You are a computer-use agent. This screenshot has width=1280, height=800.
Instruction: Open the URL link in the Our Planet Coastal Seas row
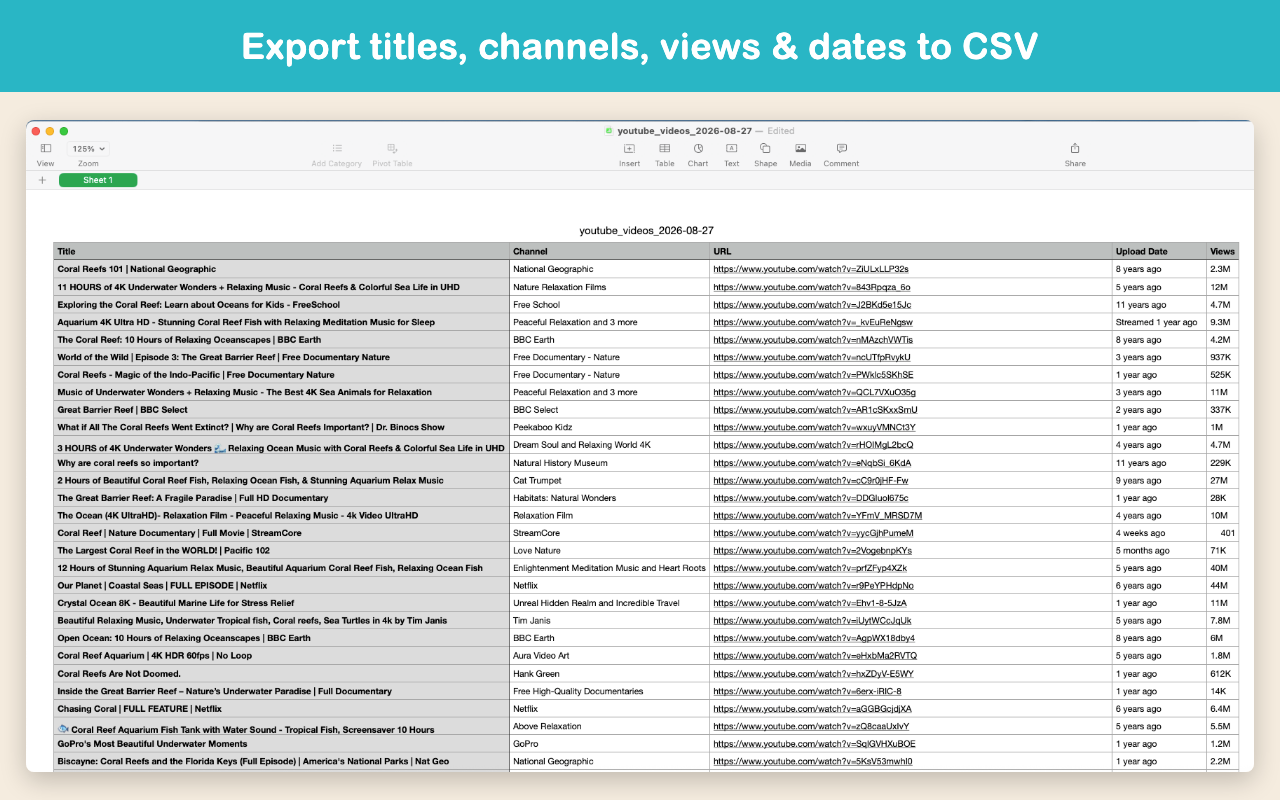tap(813, 586)
